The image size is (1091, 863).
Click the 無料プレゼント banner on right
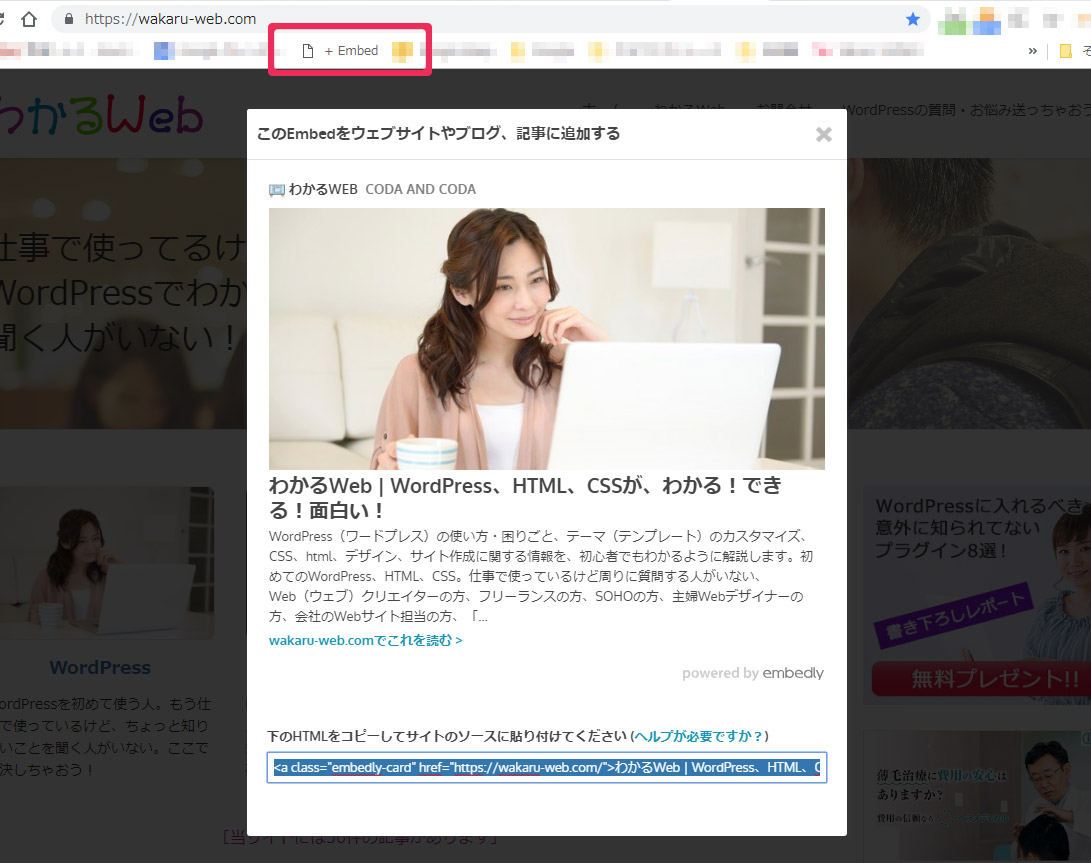point(978,680)
